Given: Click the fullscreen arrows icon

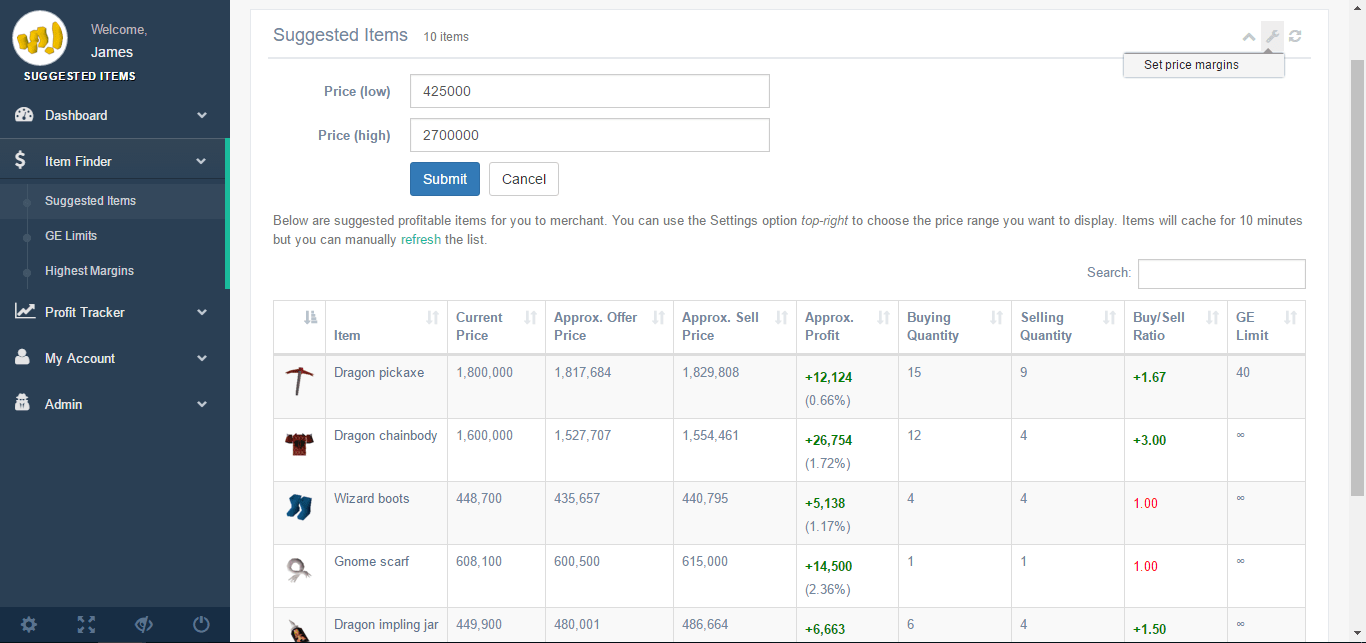Looking at the screenshot, I should click(x=87, y=625).
